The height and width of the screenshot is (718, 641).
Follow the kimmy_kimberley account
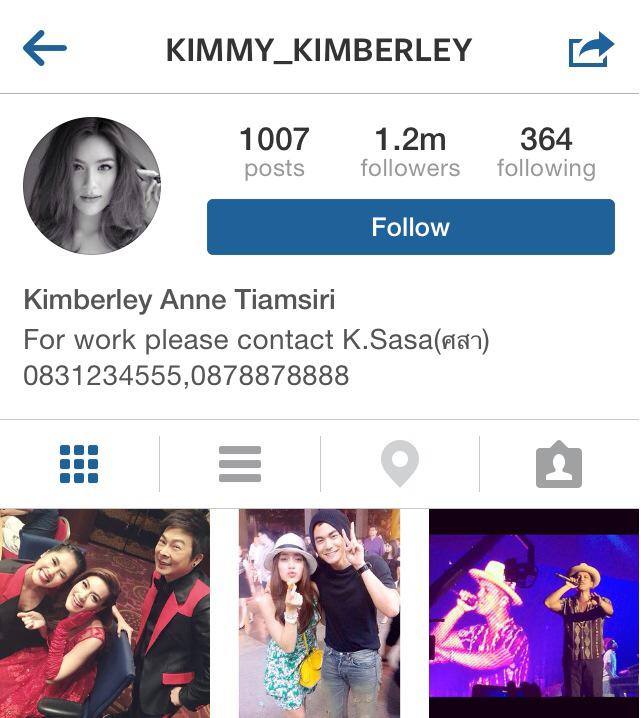click(411, 227)
